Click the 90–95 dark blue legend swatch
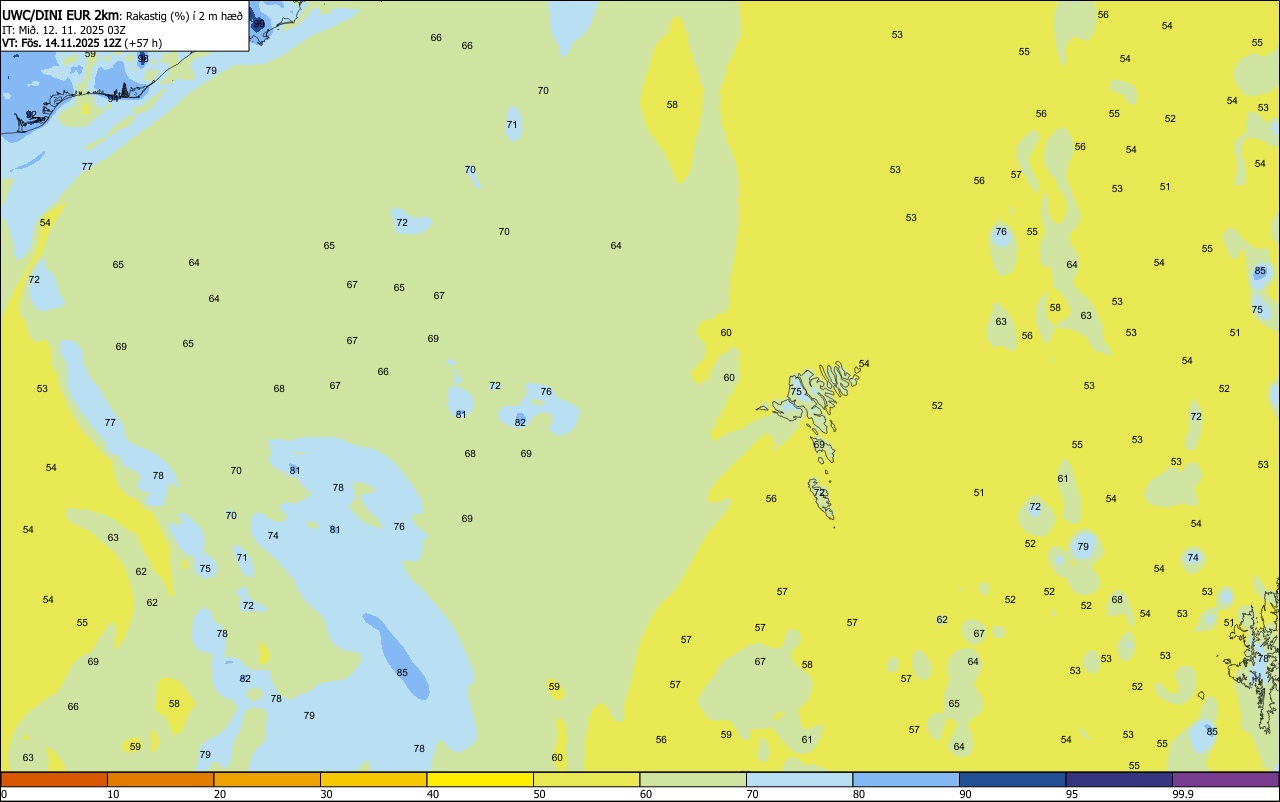The width and height of the screenshot is (1280, 802). (1012, 779)
